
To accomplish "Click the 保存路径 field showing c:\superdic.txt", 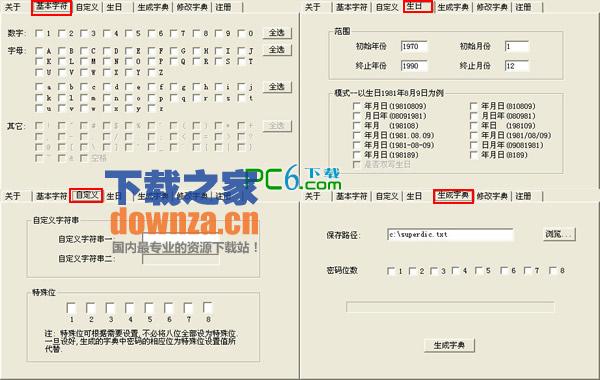I will pyautogui.click(x=450, y=235).
